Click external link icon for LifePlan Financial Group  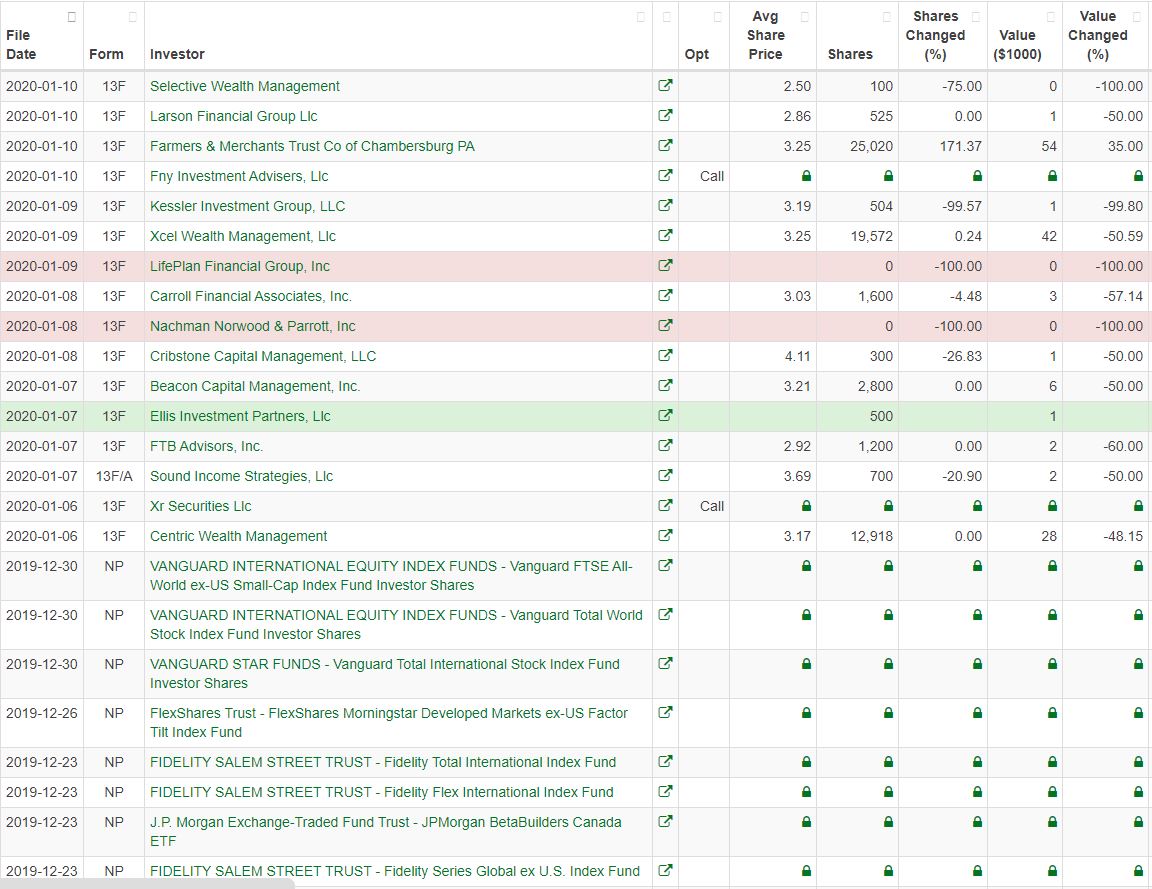tap(665, 265)
